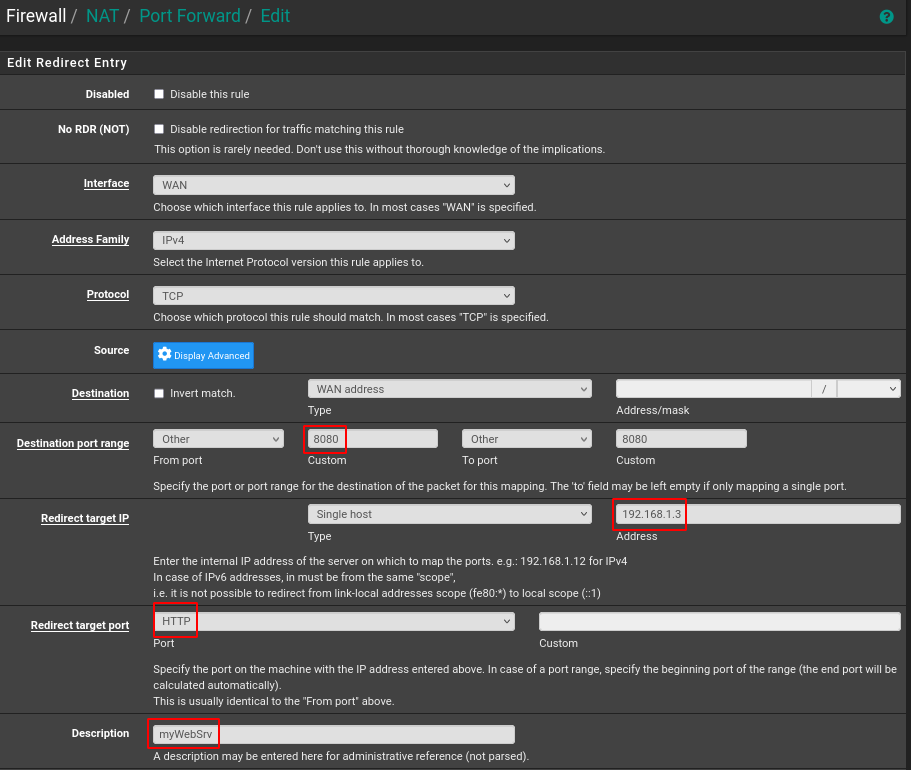The width and height of the screenshot is (911, 770).
Task: Click the Display Advanced gear button
Action: click(203, 356)
